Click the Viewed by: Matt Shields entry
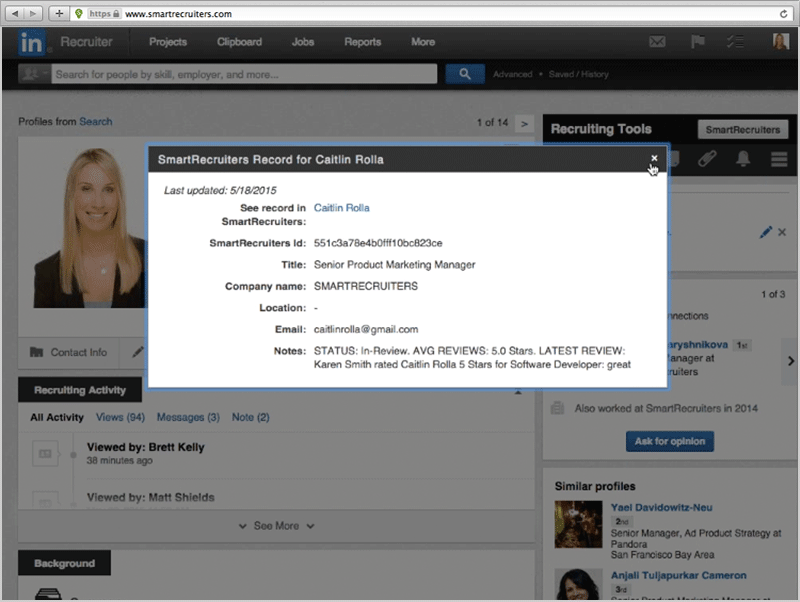 tap(151, 497)
